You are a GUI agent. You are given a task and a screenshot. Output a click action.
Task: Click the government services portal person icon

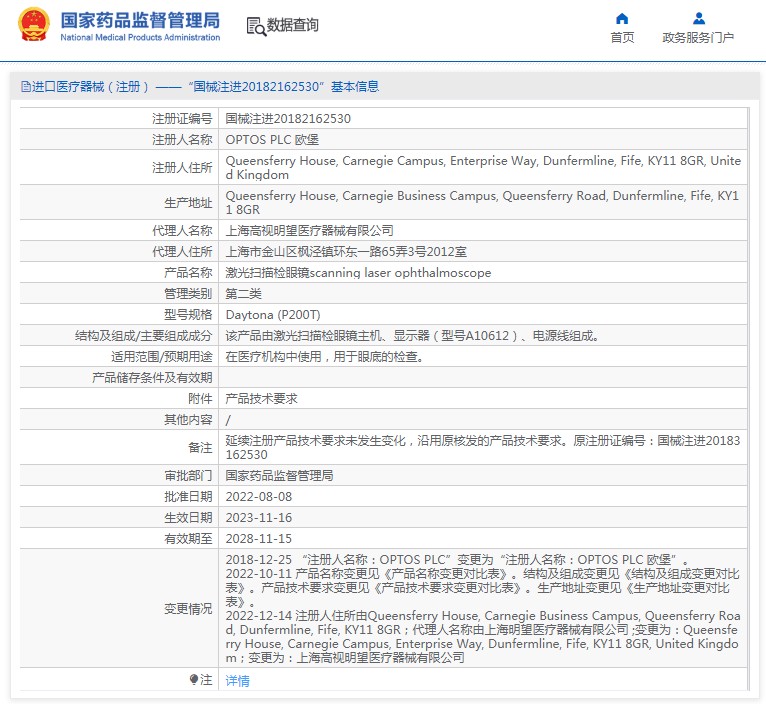click(x=699, y=19)
